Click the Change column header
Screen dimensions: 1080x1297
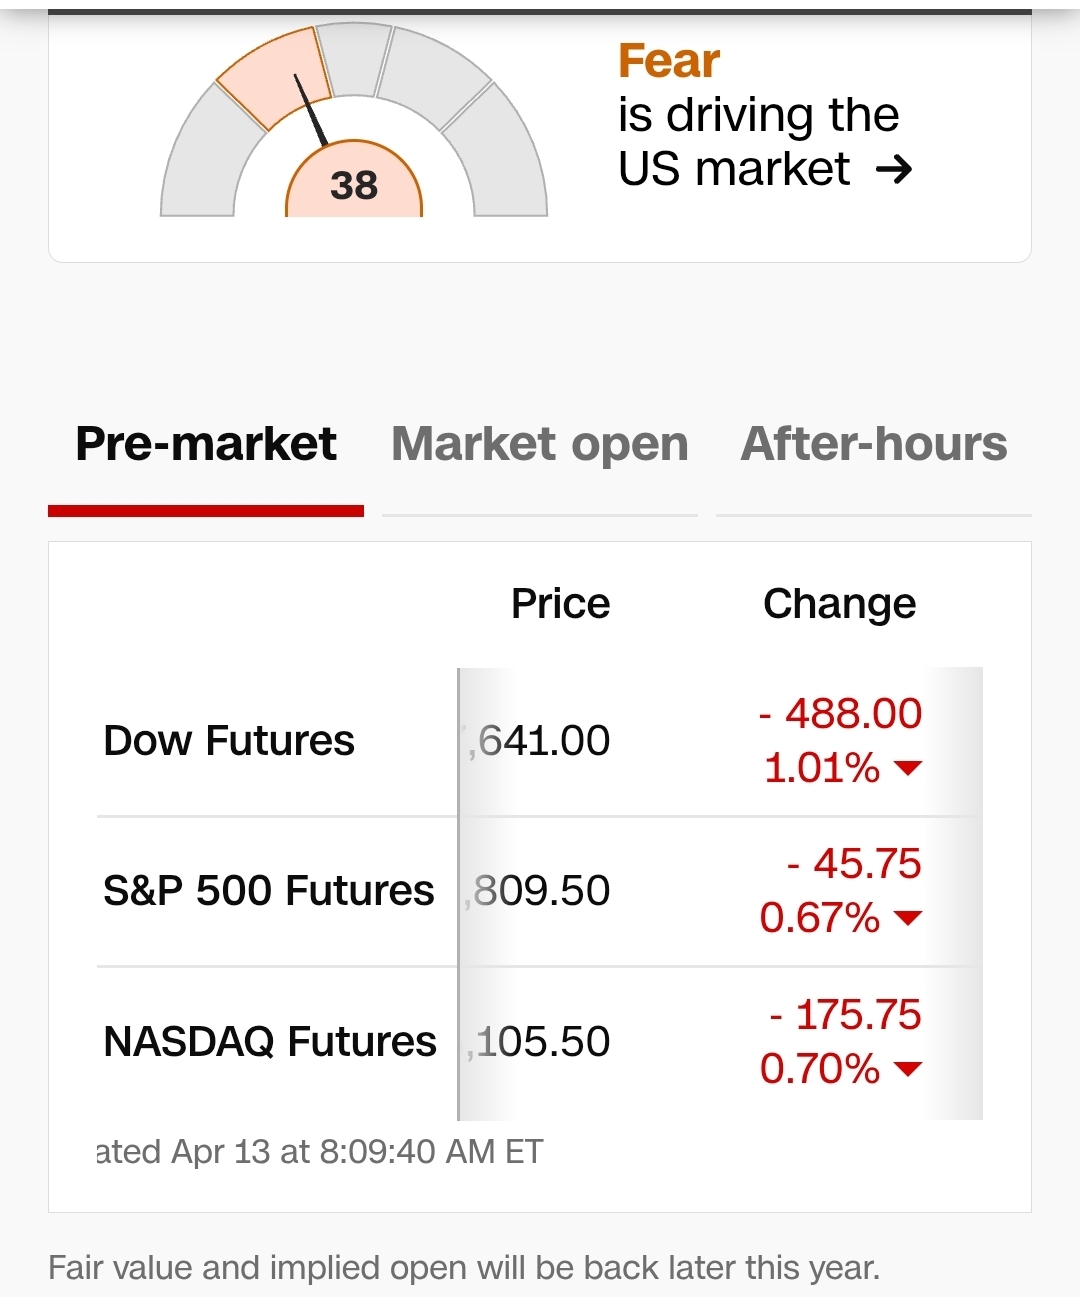pos(839,604)
